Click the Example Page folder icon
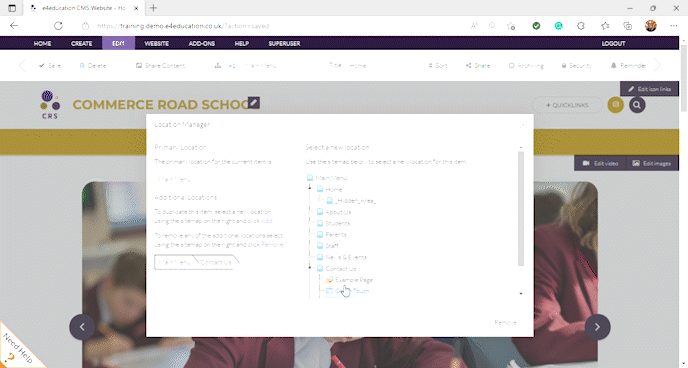 point(330,280)
